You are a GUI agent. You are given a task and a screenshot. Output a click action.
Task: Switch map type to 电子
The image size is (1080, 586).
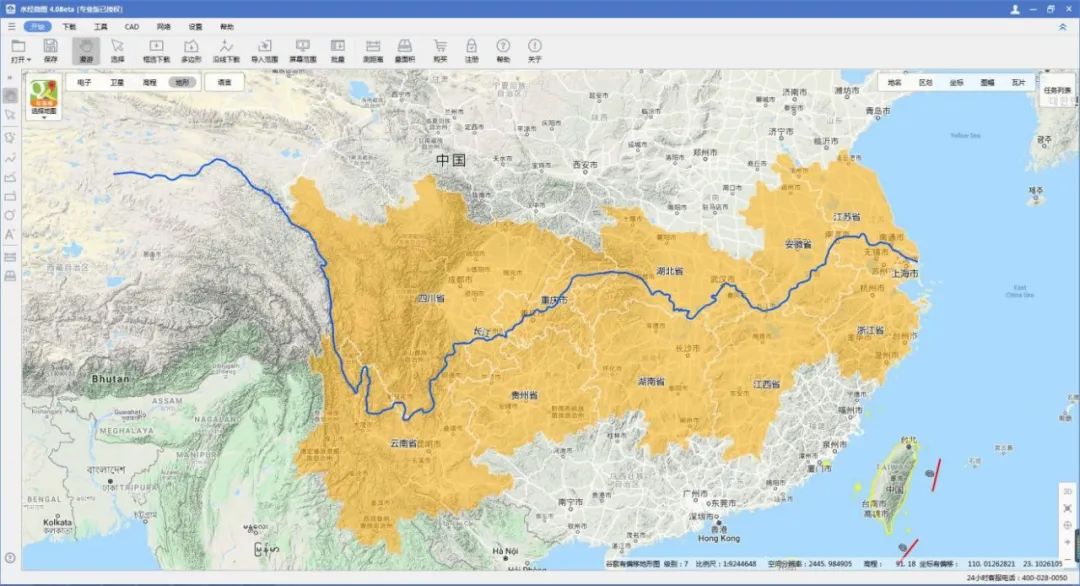[84, 82]
